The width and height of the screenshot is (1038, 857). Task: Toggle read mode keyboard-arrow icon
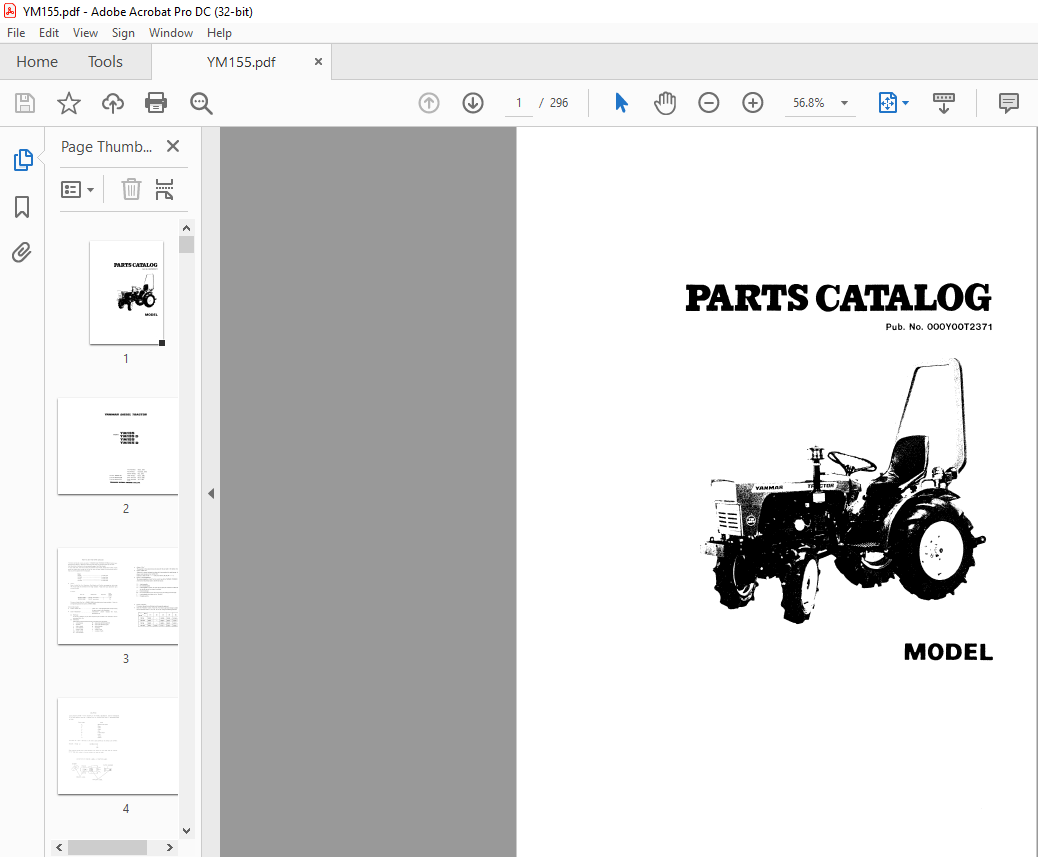point(944,103)
